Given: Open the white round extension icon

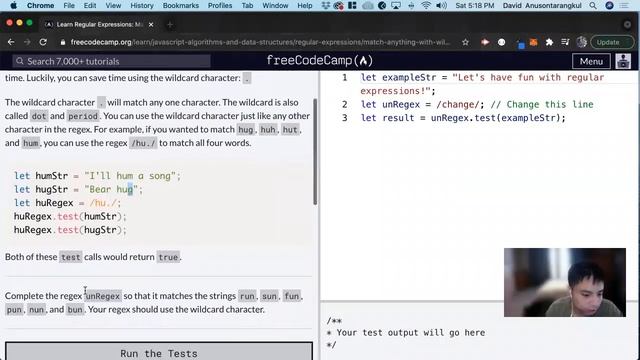Looking at the screenshot, I should (501, 42).
